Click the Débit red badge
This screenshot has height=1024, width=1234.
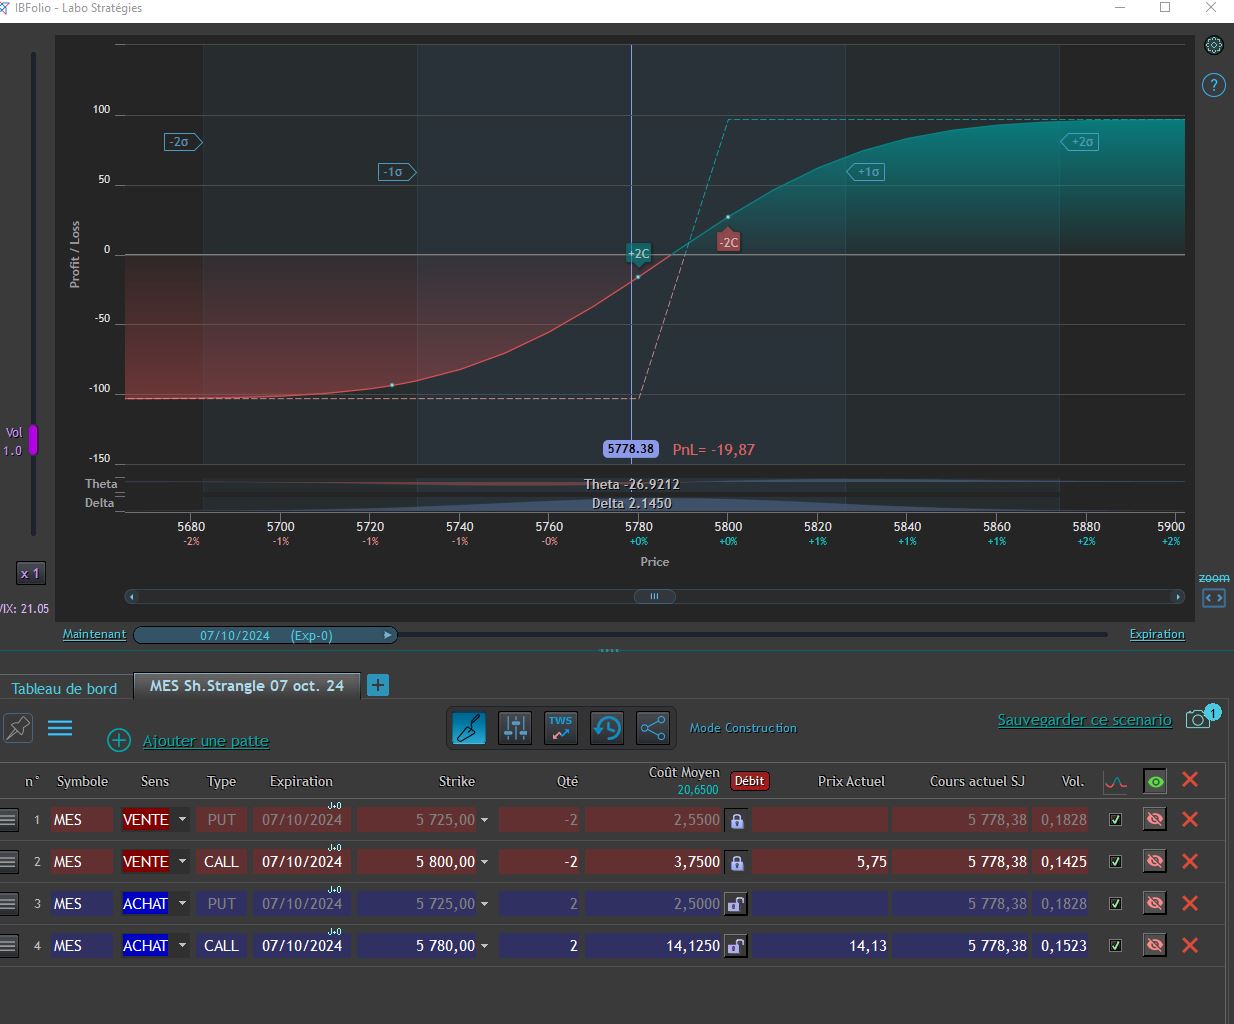tap(749, 781)
